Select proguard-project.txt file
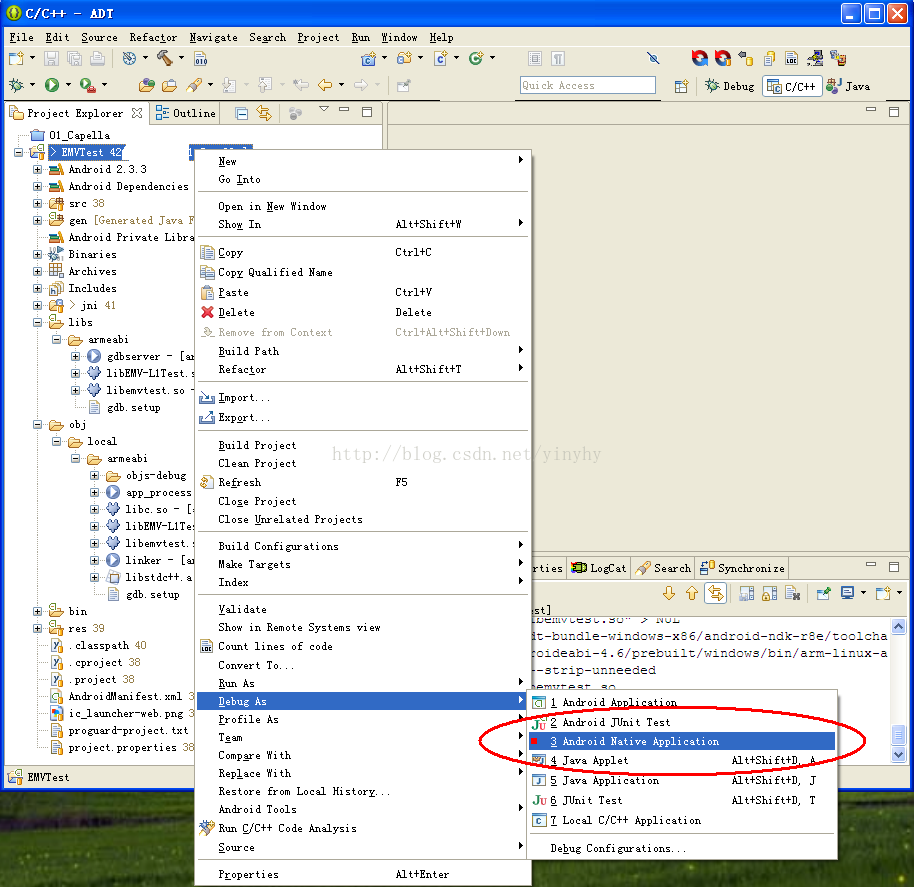 pyautogui.click(x=128, y=731)
